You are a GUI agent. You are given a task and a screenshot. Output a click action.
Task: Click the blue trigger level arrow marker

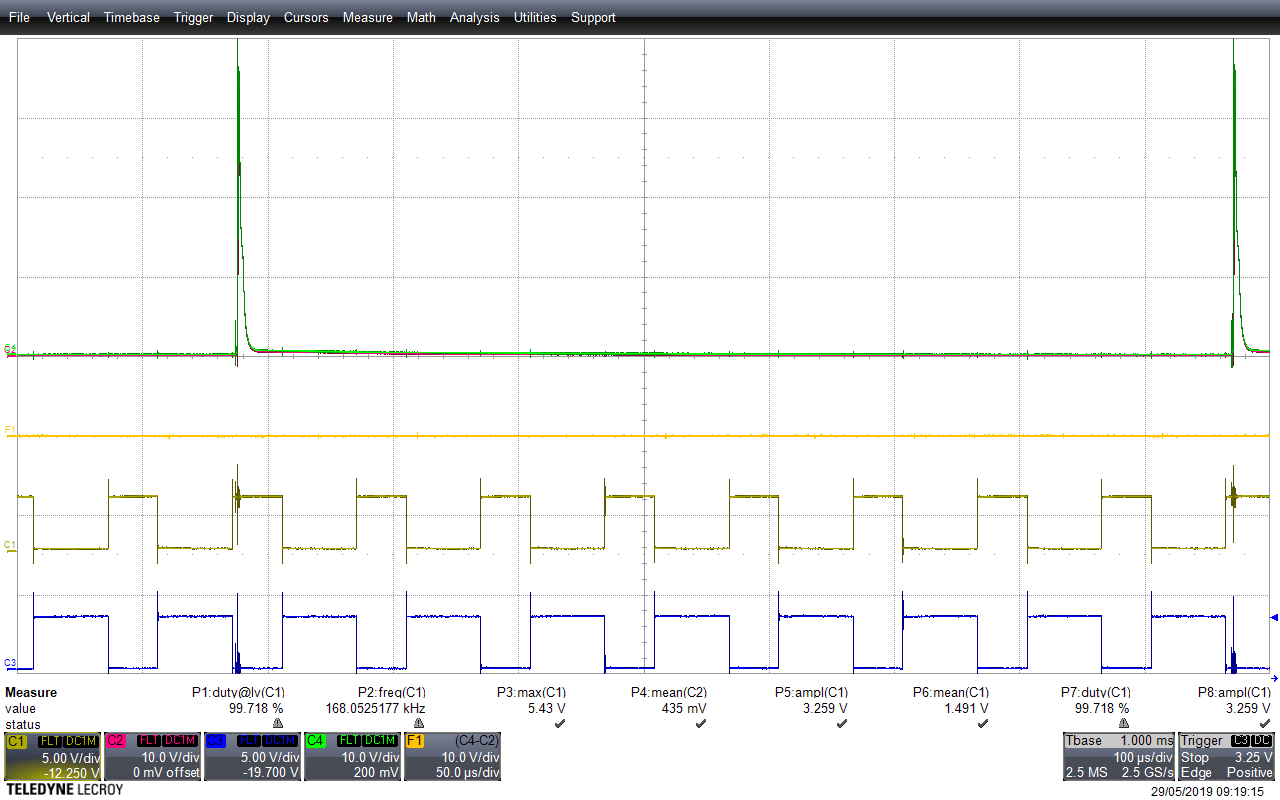click(1273, 617)
